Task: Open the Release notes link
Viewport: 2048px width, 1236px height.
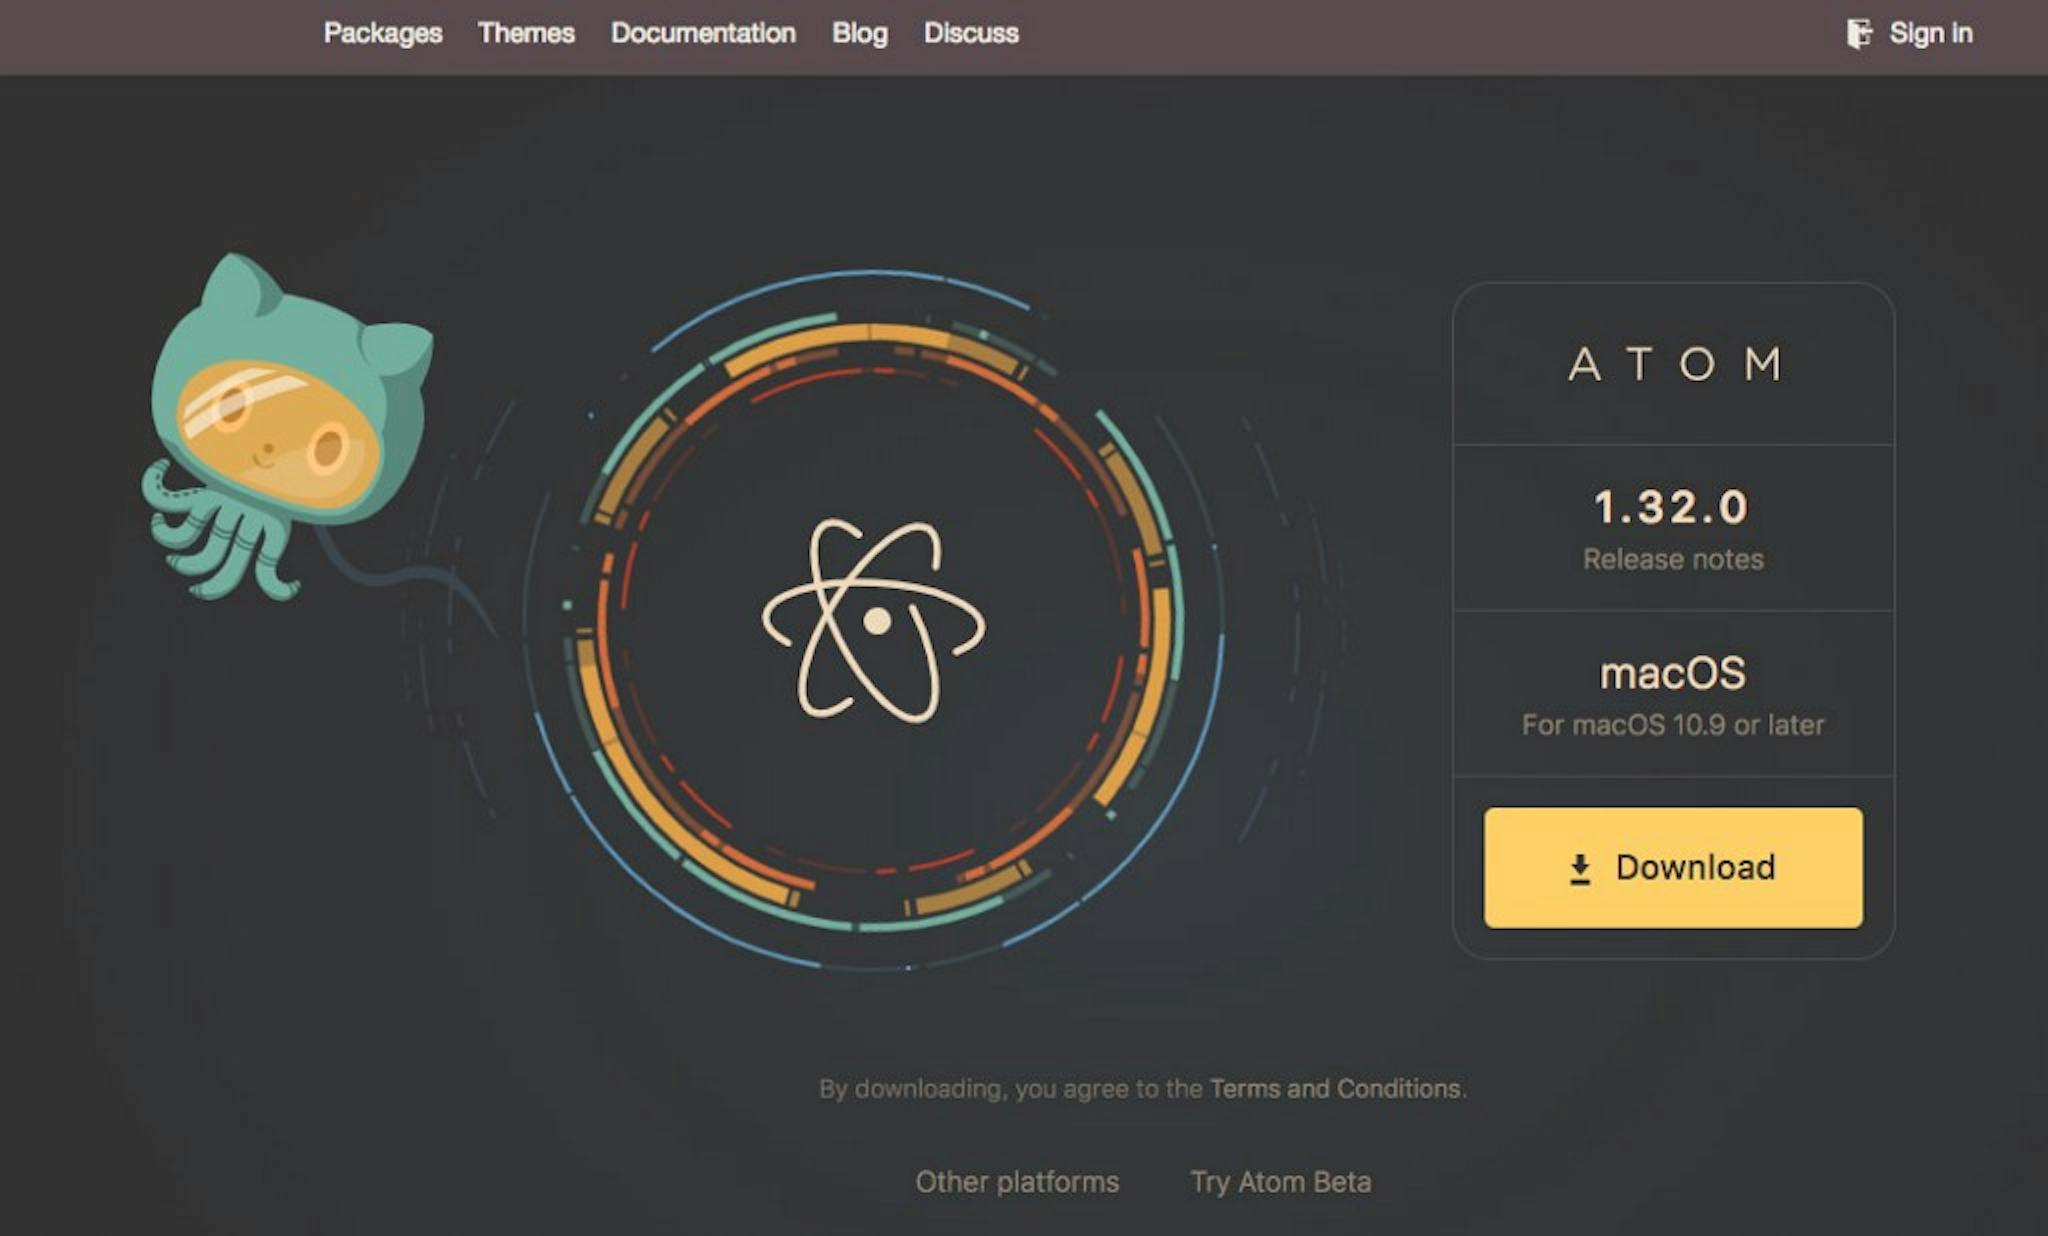Action: 1673,559
